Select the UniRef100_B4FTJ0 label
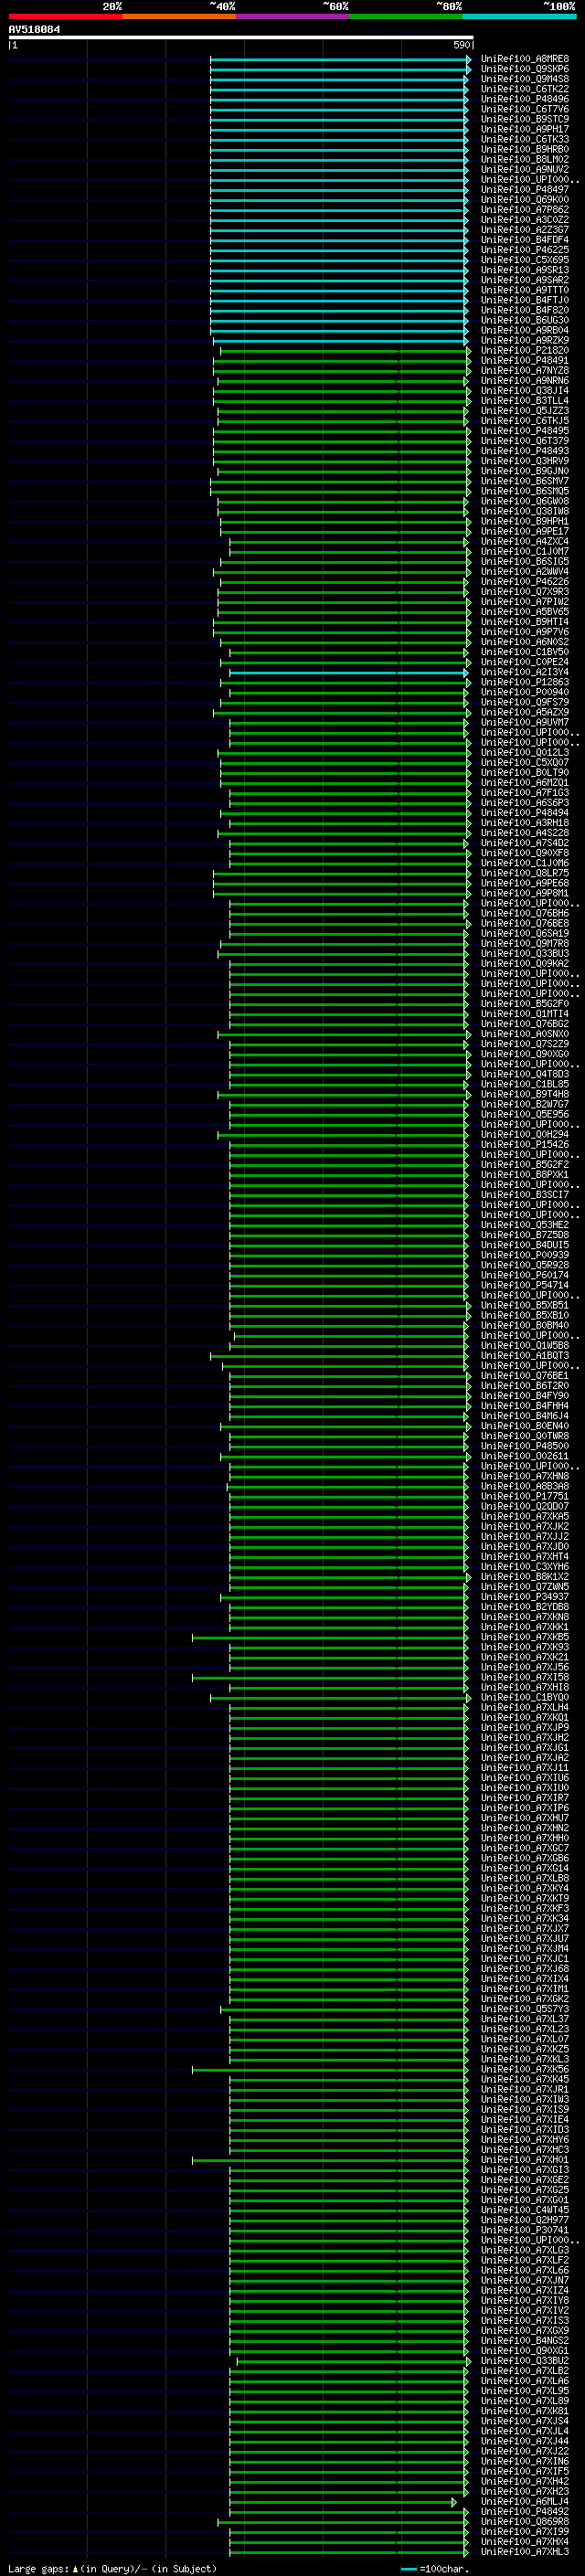This screenshot has width=585, height=2576. 524,300
